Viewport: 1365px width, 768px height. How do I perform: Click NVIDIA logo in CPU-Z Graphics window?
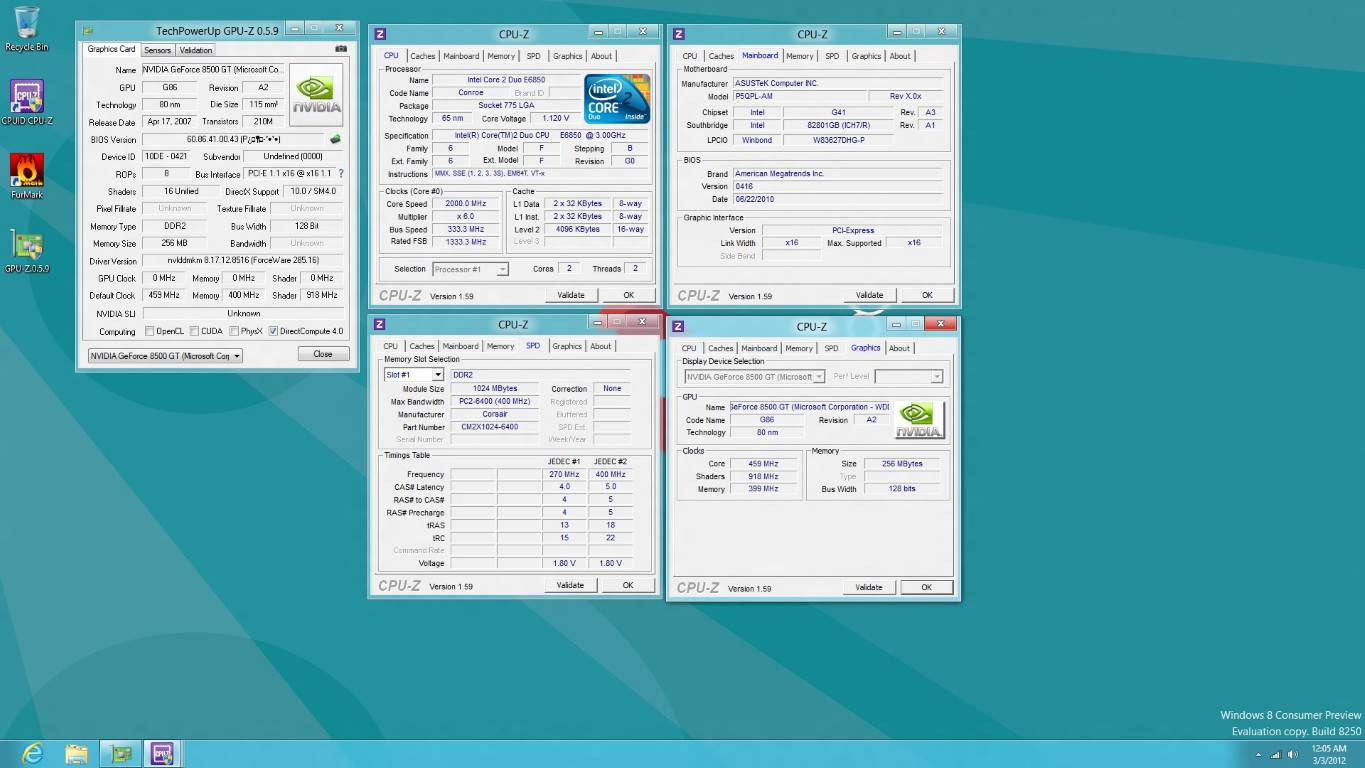point(918,420)
